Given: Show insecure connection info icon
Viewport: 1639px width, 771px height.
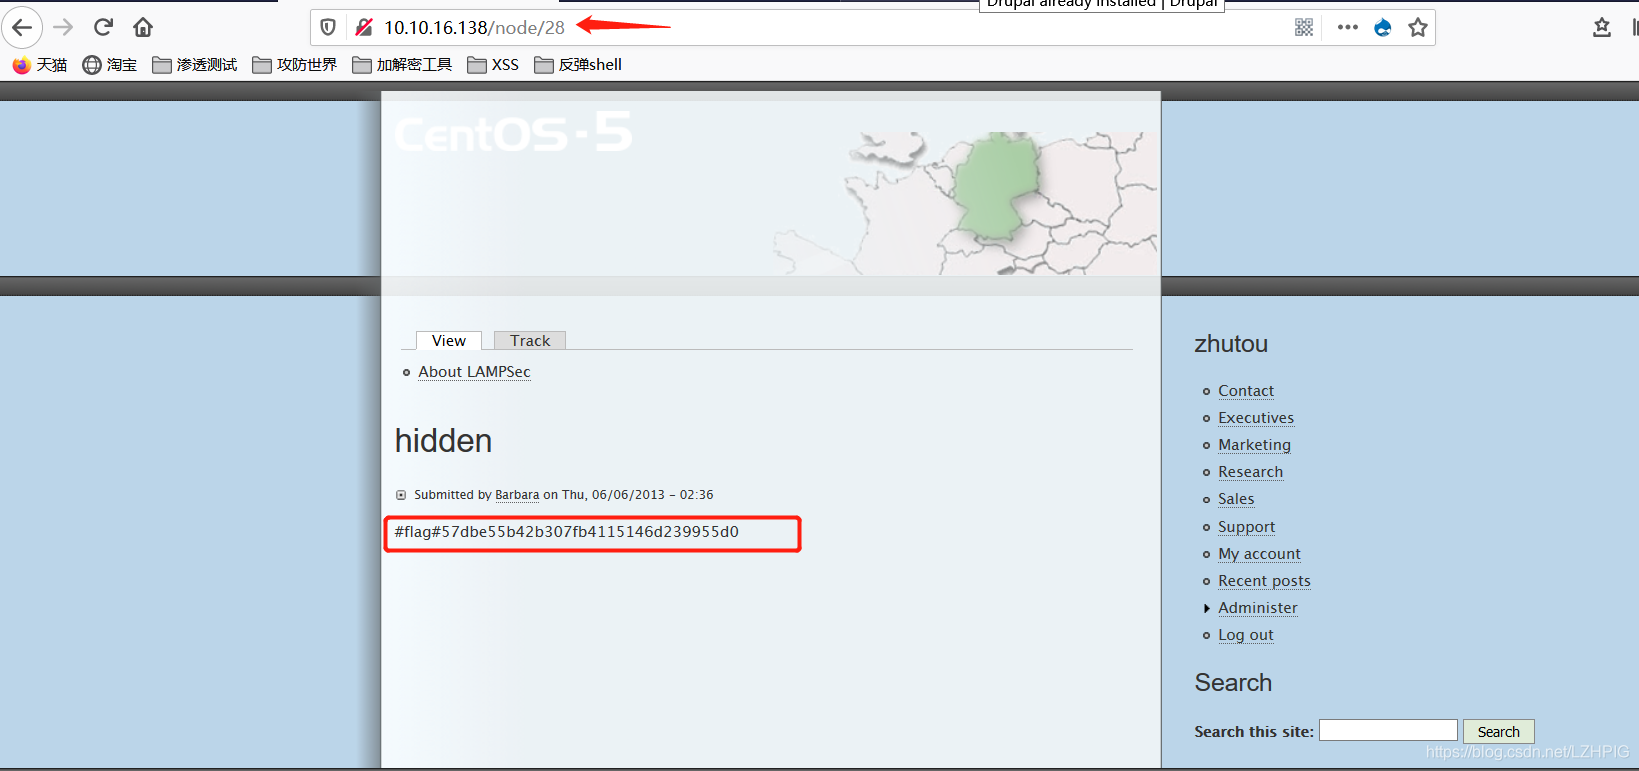Looking at the screenshot, I should point(364,27).
